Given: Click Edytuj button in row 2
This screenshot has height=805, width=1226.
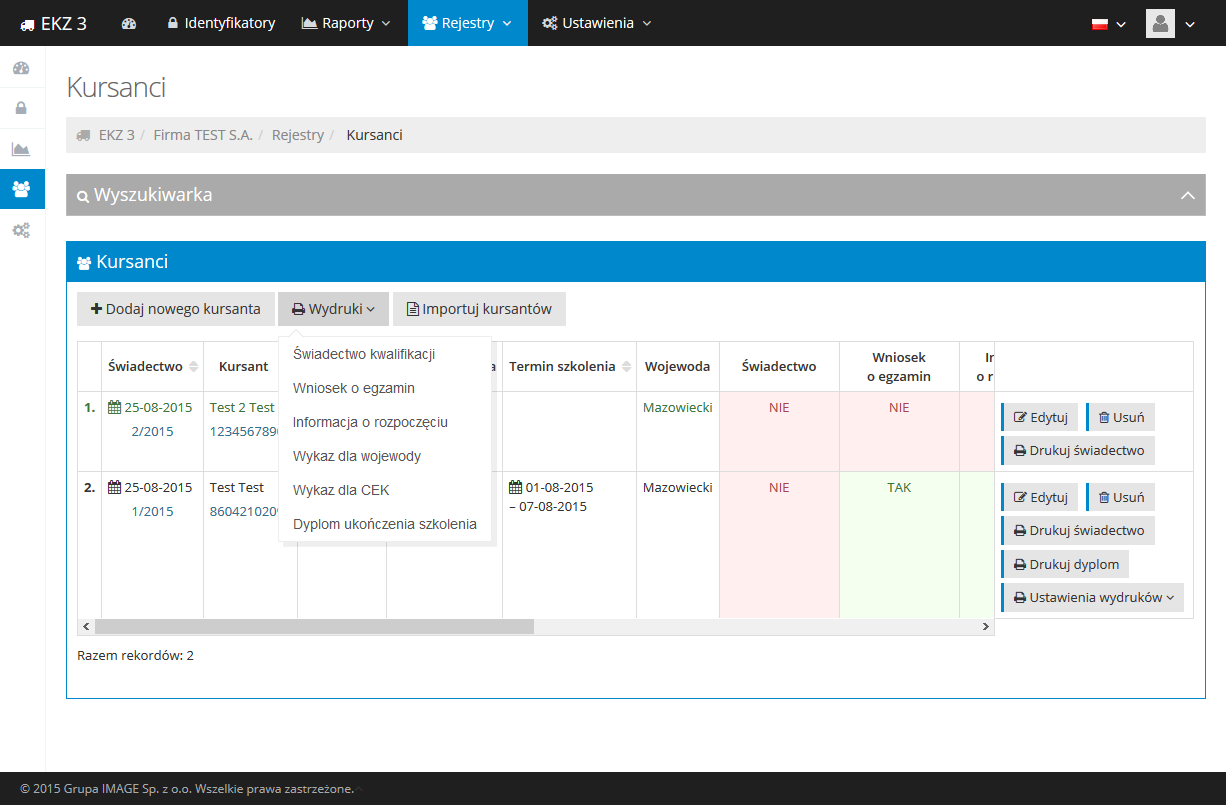Looking at the screenshot, I should (1040, 497).
